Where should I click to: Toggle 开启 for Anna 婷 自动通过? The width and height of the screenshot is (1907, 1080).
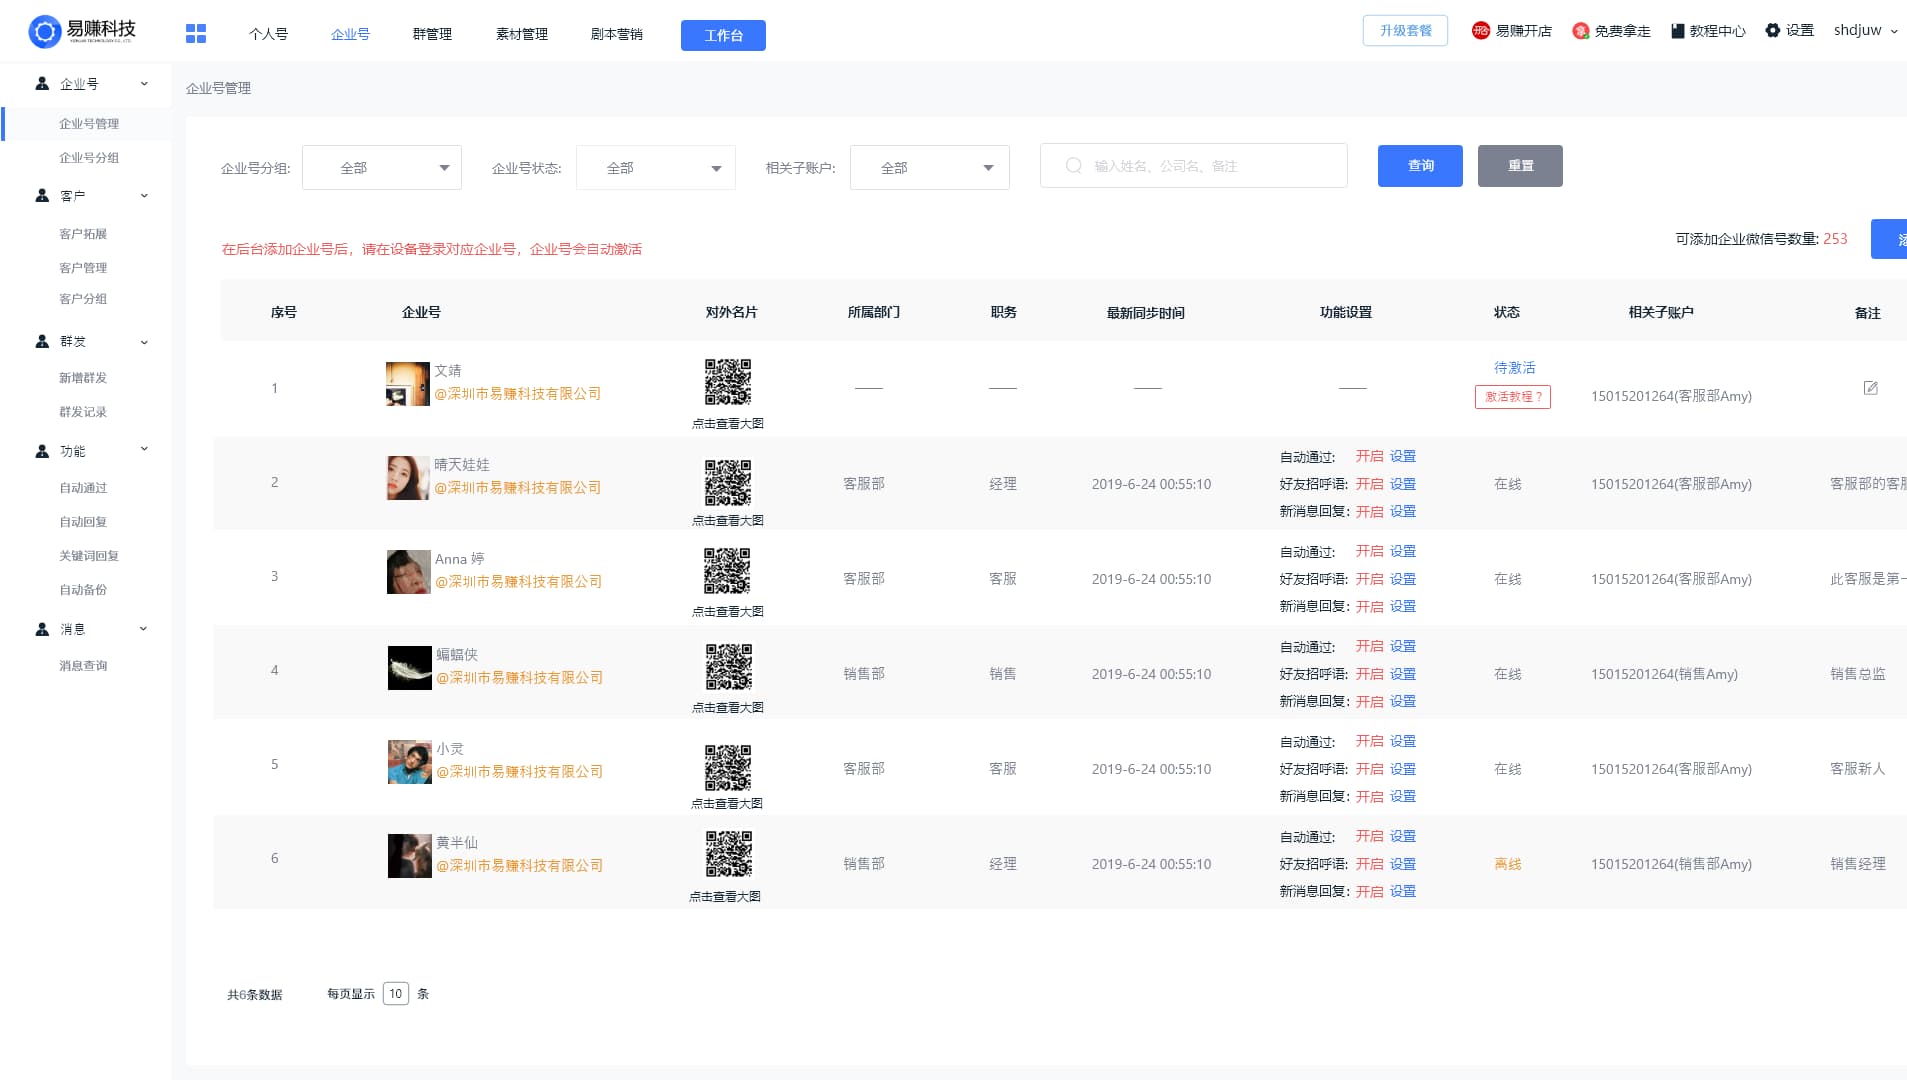pos(1369,551)
